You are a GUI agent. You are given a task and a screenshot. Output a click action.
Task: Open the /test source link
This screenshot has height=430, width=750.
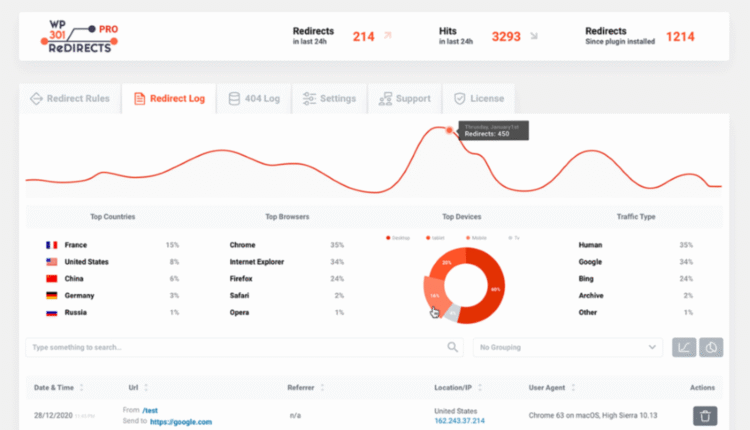[150, 410]
